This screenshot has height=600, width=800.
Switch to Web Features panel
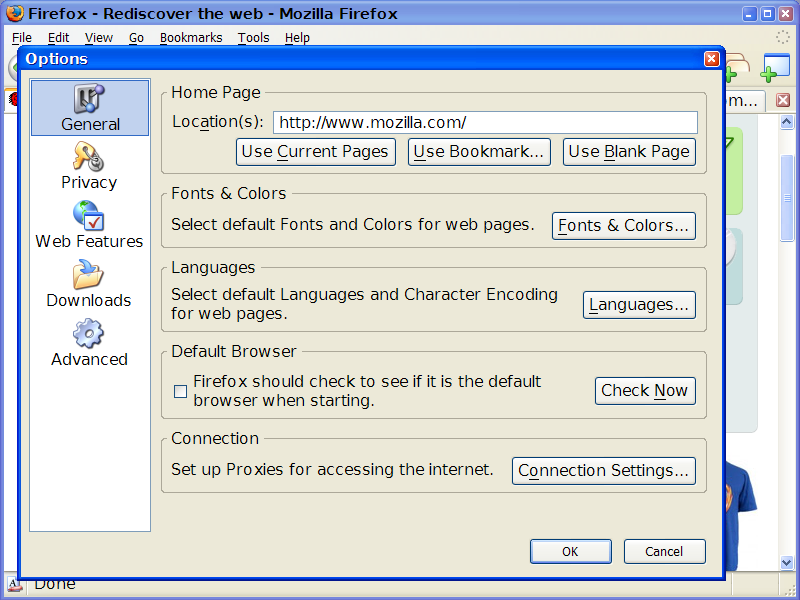(89, 217)
